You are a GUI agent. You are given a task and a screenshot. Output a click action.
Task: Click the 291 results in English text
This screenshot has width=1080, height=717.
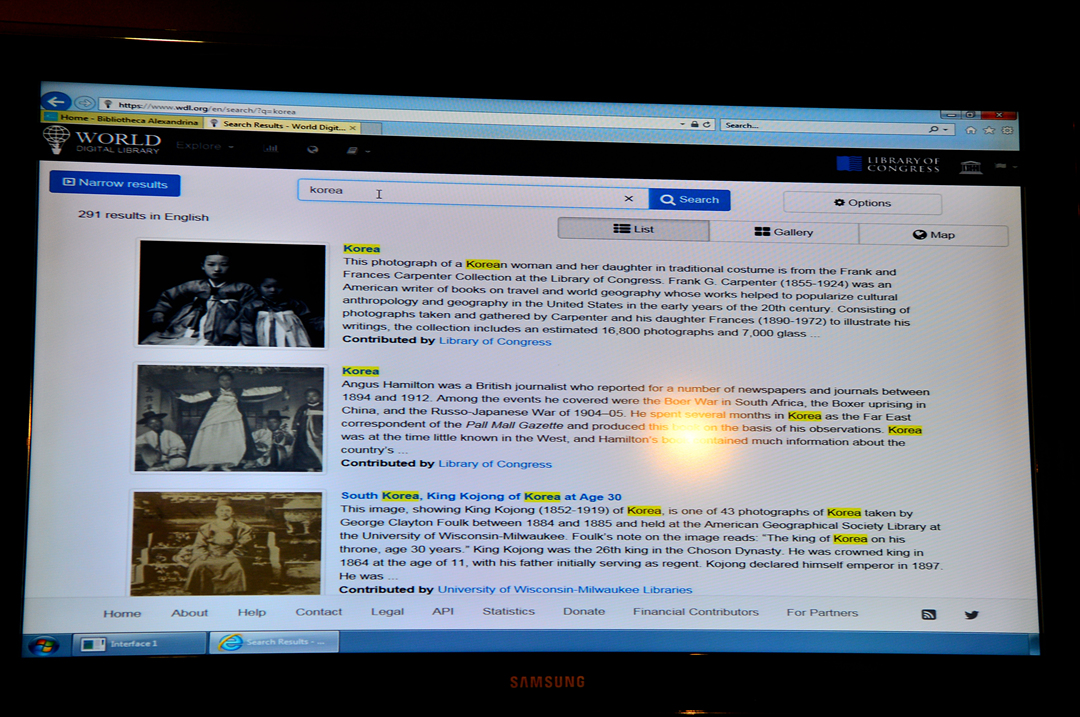[143, 216]
